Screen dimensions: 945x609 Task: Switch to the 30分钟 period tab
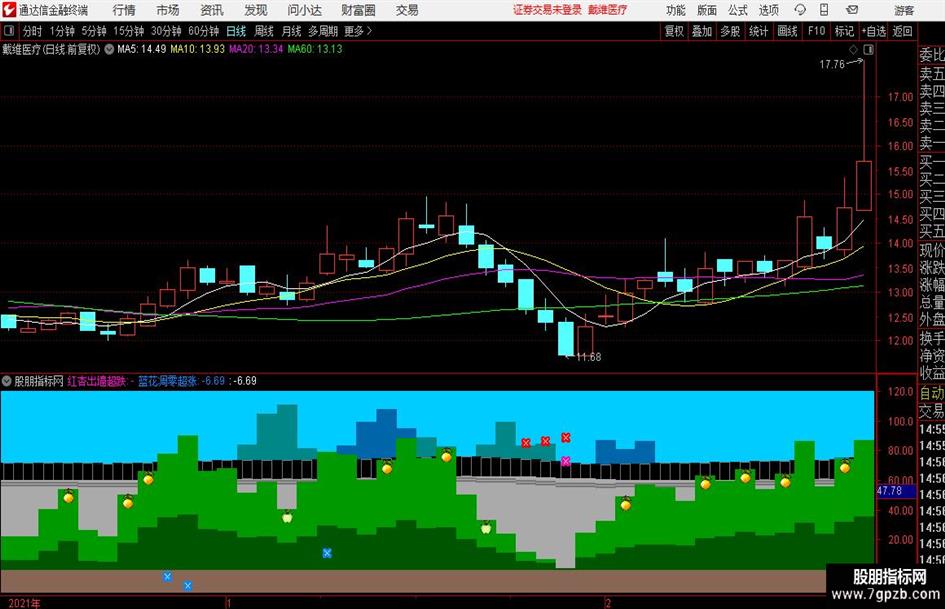tap(166, 31)
